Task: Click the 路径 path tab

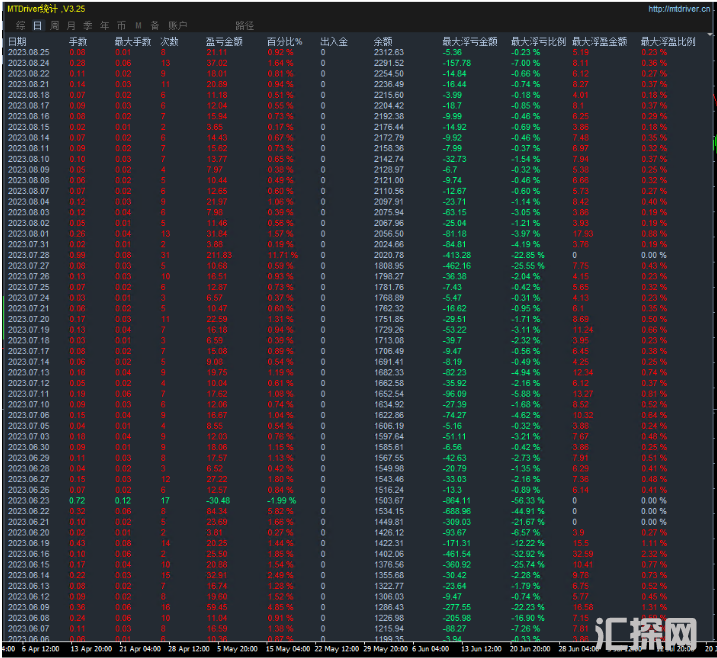Action: pos(244,24)
